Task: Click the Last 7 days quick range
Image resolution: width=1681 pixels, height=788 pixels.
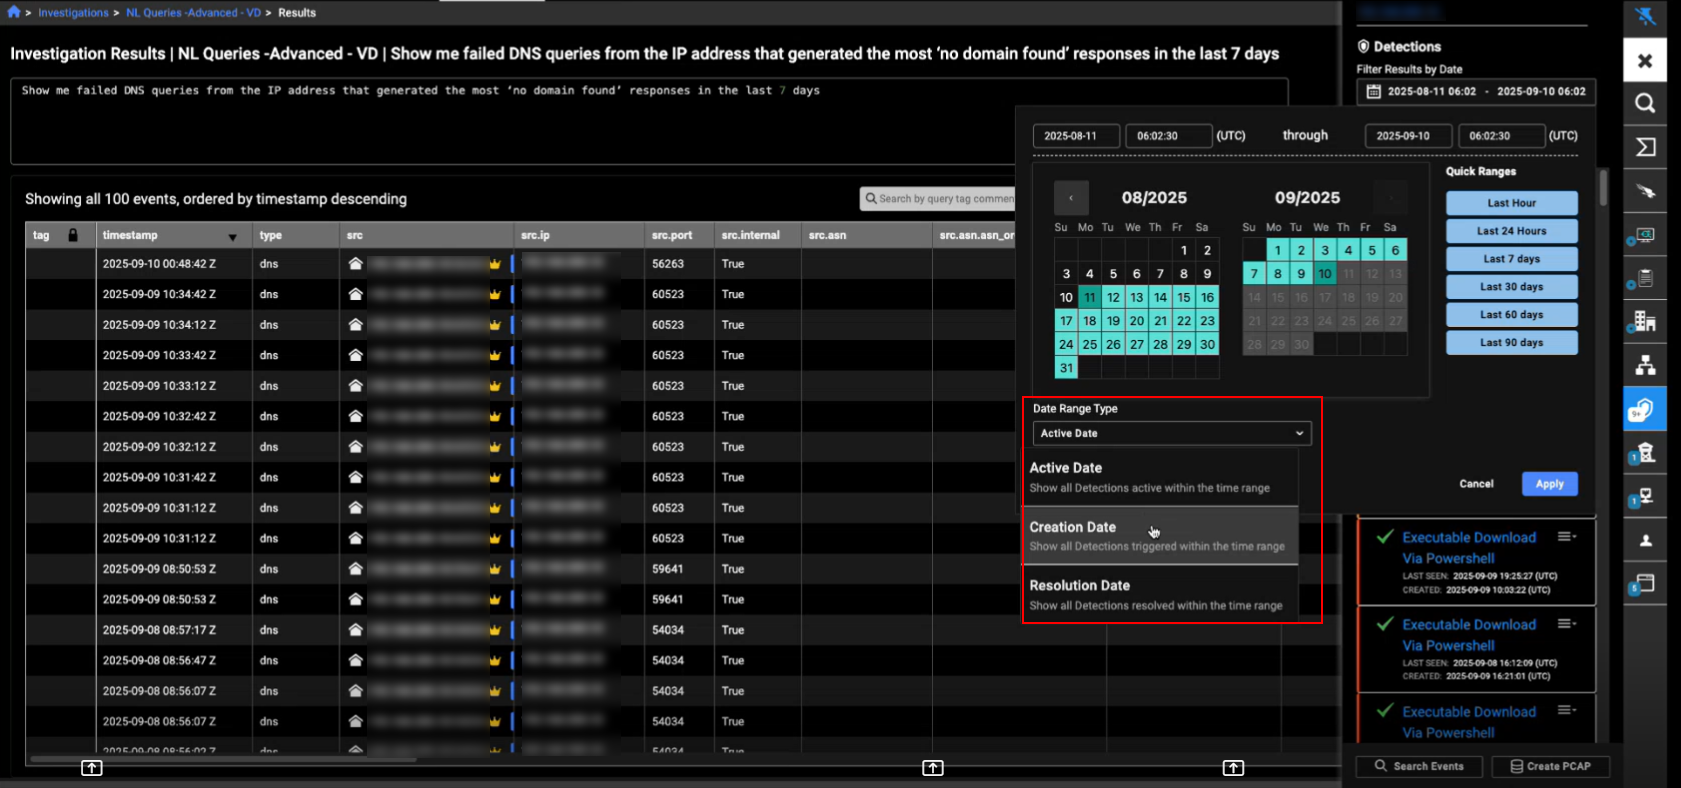Action: coord(1511,259)
